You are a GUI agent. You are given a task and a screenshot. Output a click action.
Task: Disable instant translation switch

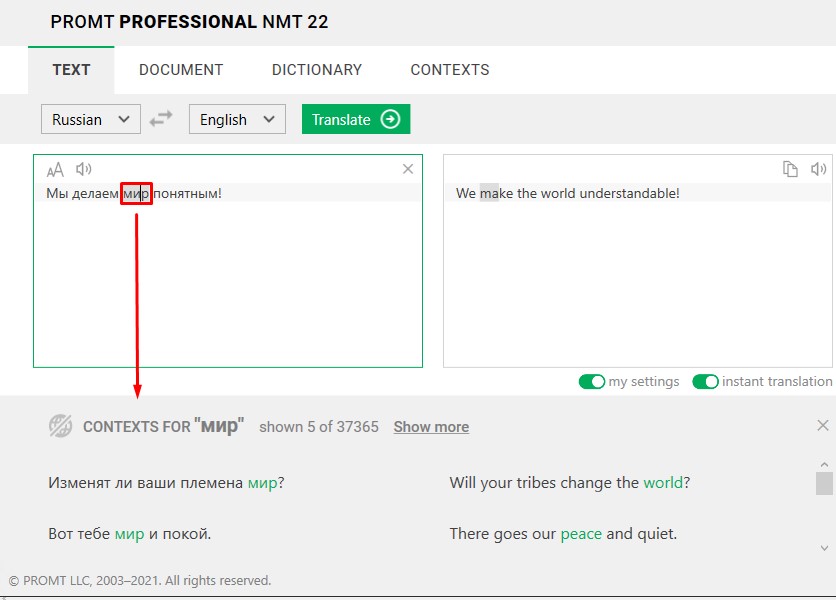tap(705, 382)
